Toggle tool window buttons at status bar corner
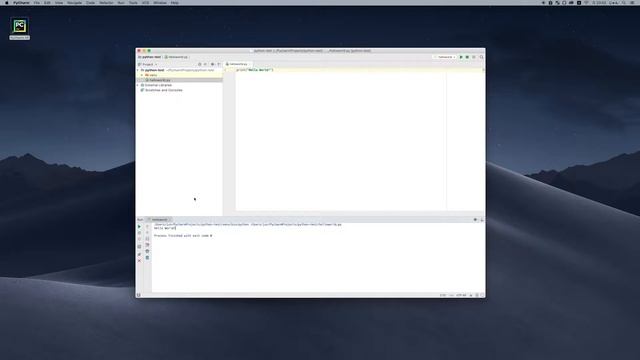Viewport: 640px width, 360px height. [139, 295]
